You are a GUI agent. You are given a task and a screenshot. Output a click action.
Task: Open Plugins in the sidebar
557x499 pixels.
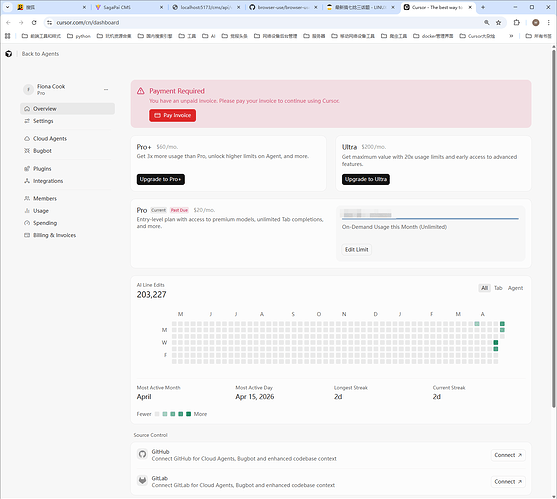(67, 169)
